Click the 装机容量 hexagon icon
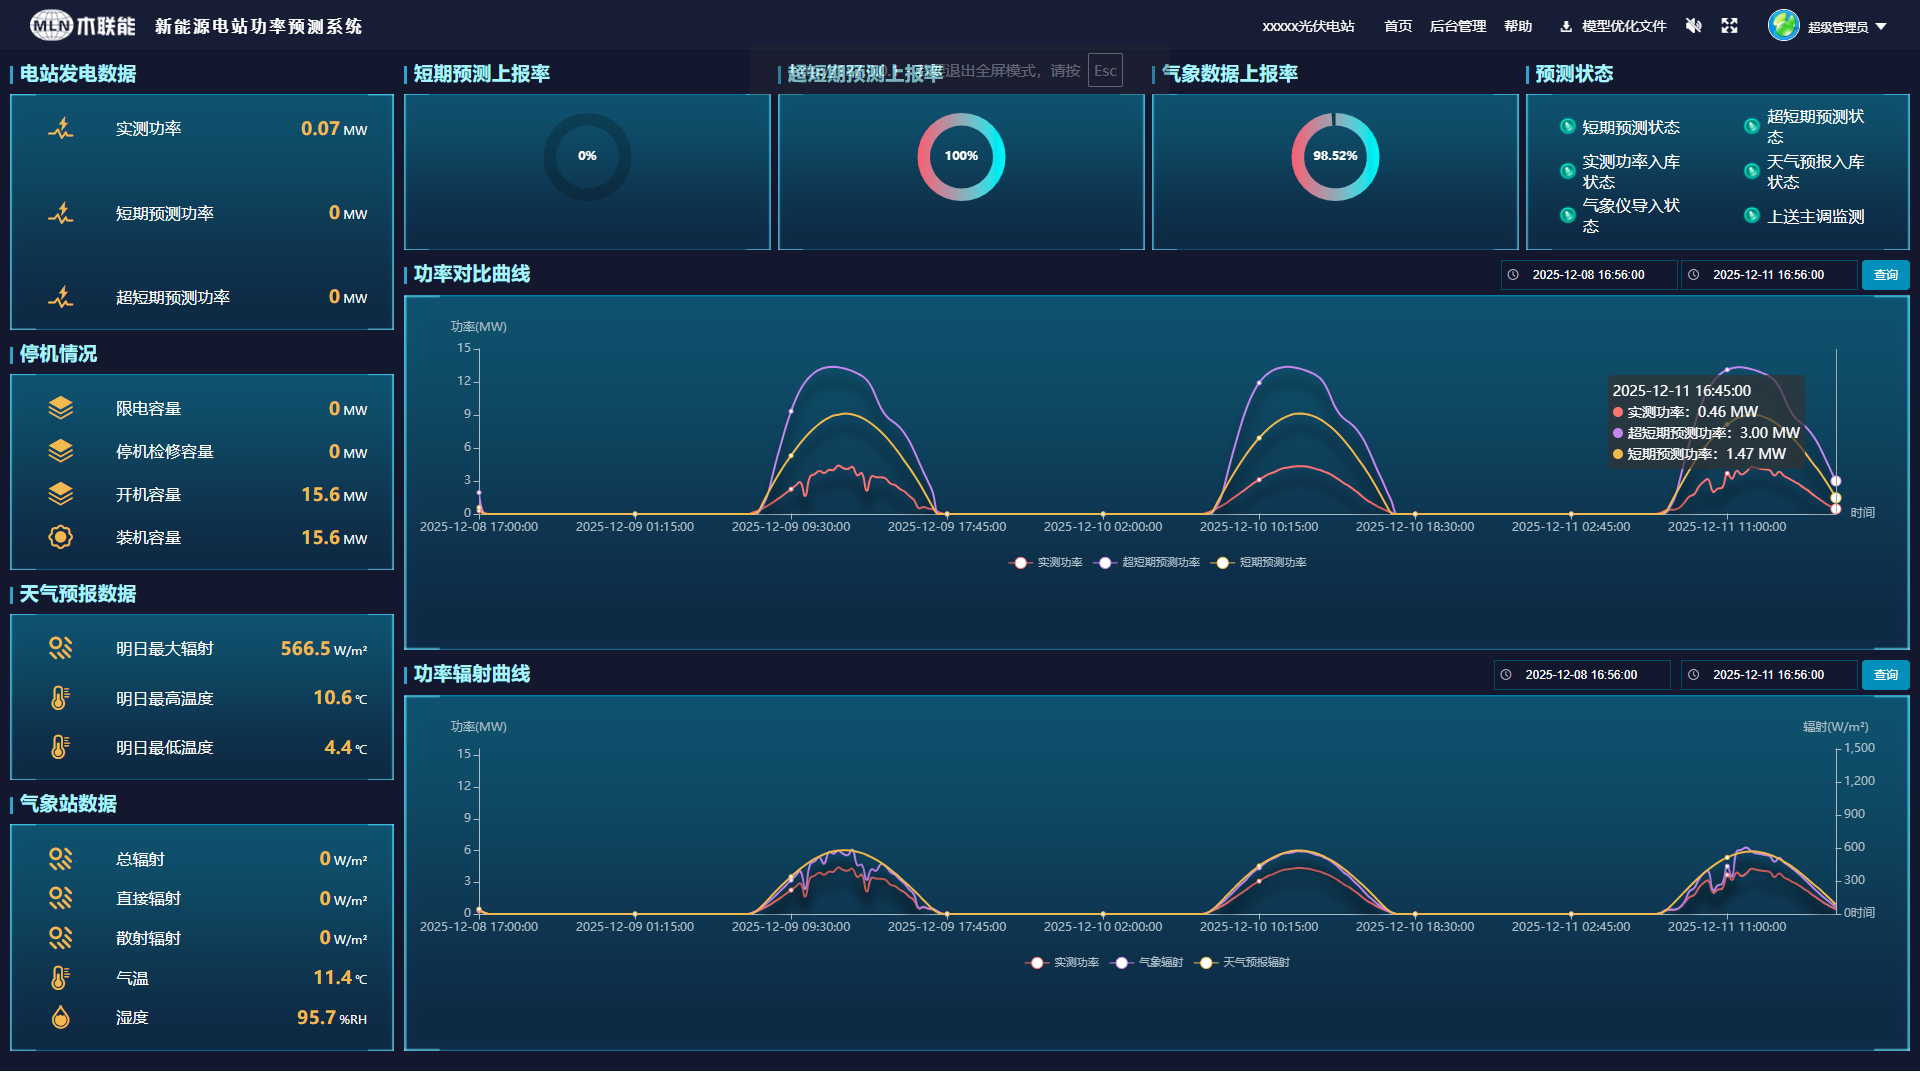 61,537
